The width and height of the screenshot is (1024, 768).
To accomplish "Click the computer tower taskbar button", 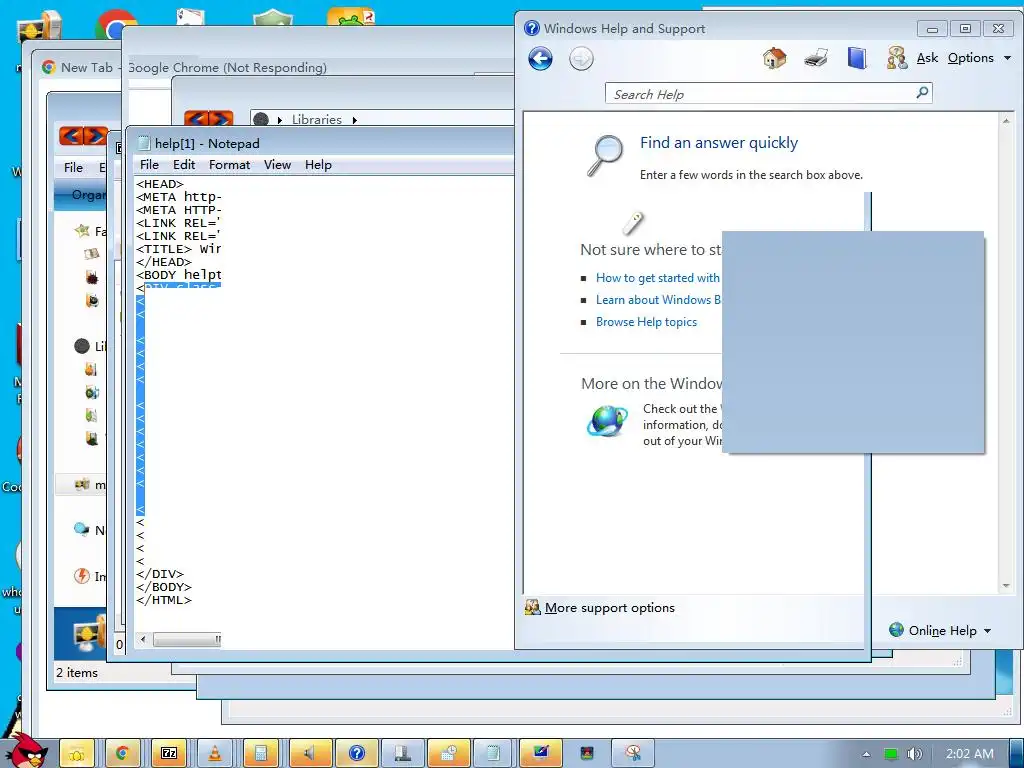I will coord(402,754).
